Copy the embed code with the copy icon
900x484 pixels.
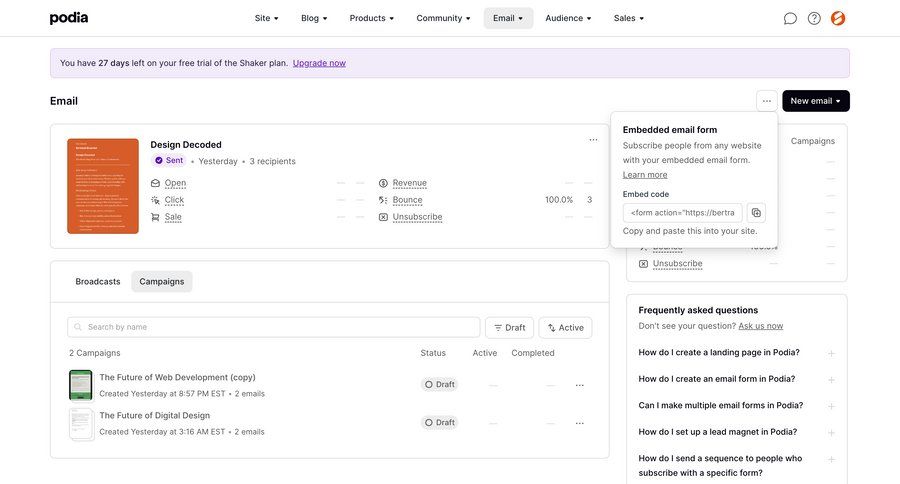756,212
